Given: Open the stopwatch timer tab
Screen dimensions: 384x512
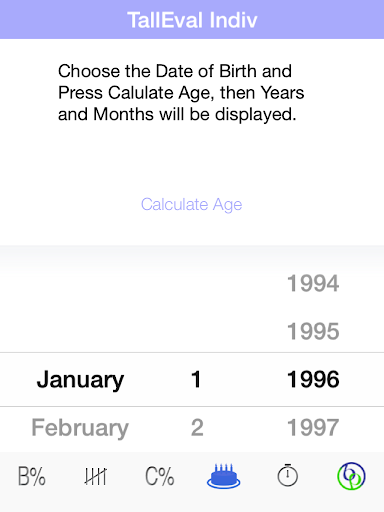Looking at the screenshot, I should coord(288,475).
